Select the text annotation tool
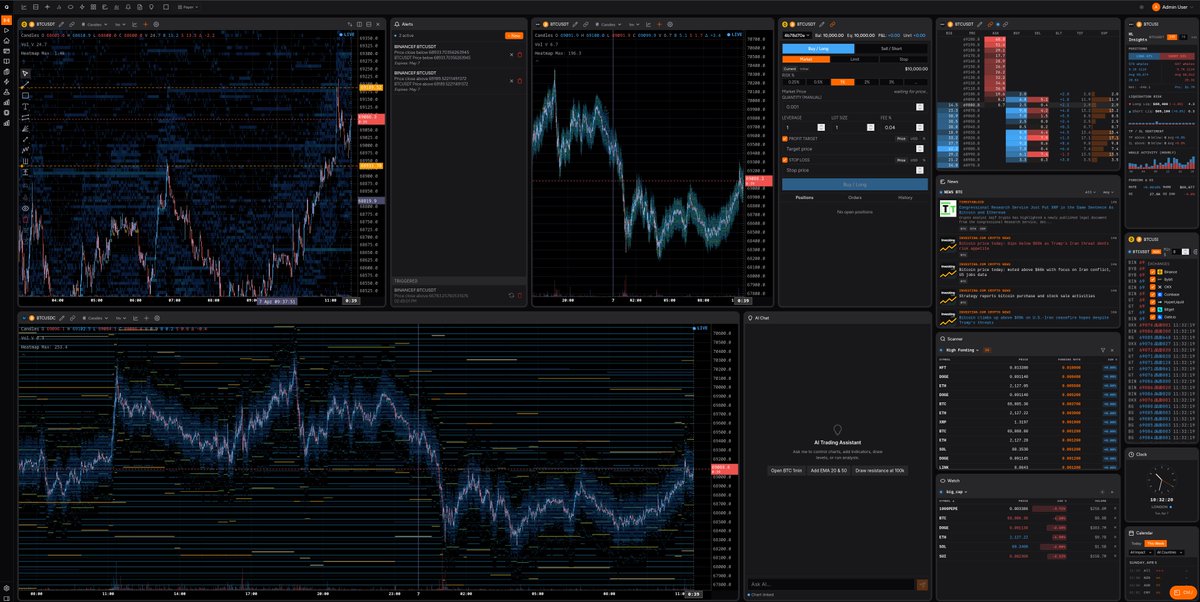The height and width of the screenshot is (602, 1200). [x=25, y=107]
